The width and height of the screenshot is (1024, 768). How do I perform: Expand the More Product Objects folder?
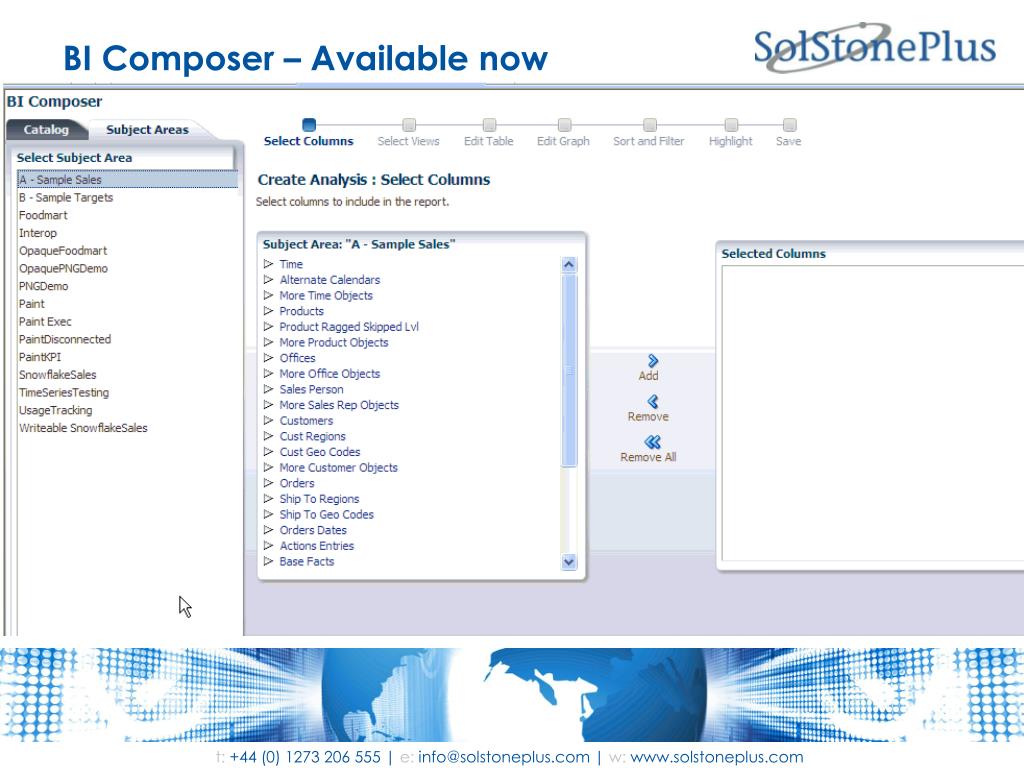click(268, 342)
